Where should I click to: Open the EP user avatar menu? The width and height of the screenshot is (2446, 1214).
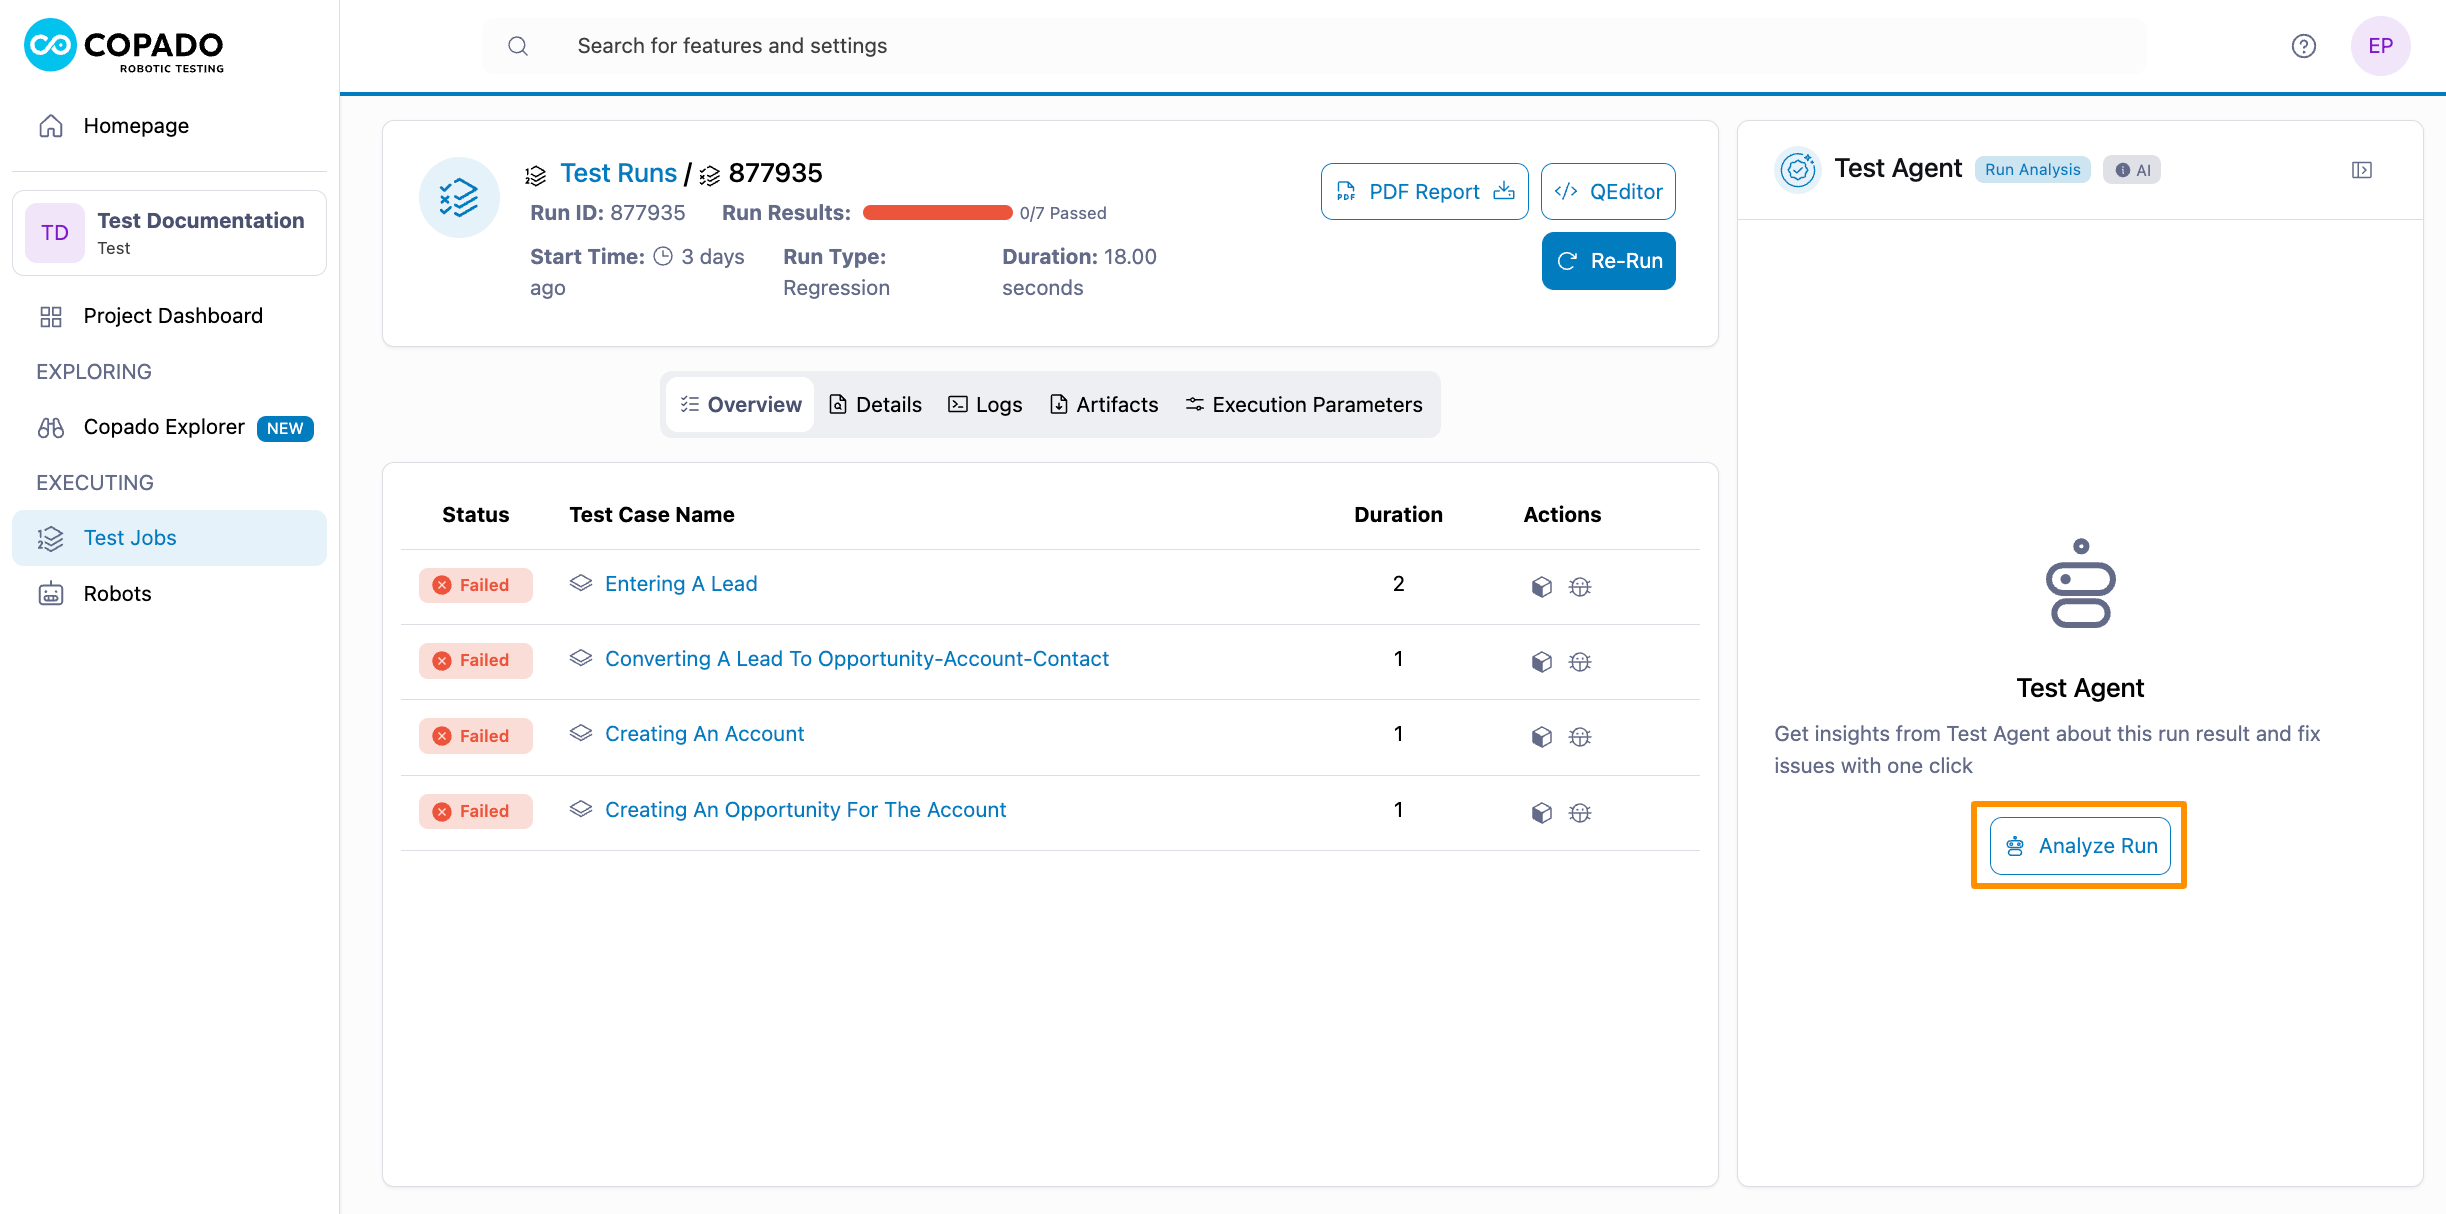pyautogui.click(x=2379, y=46)
